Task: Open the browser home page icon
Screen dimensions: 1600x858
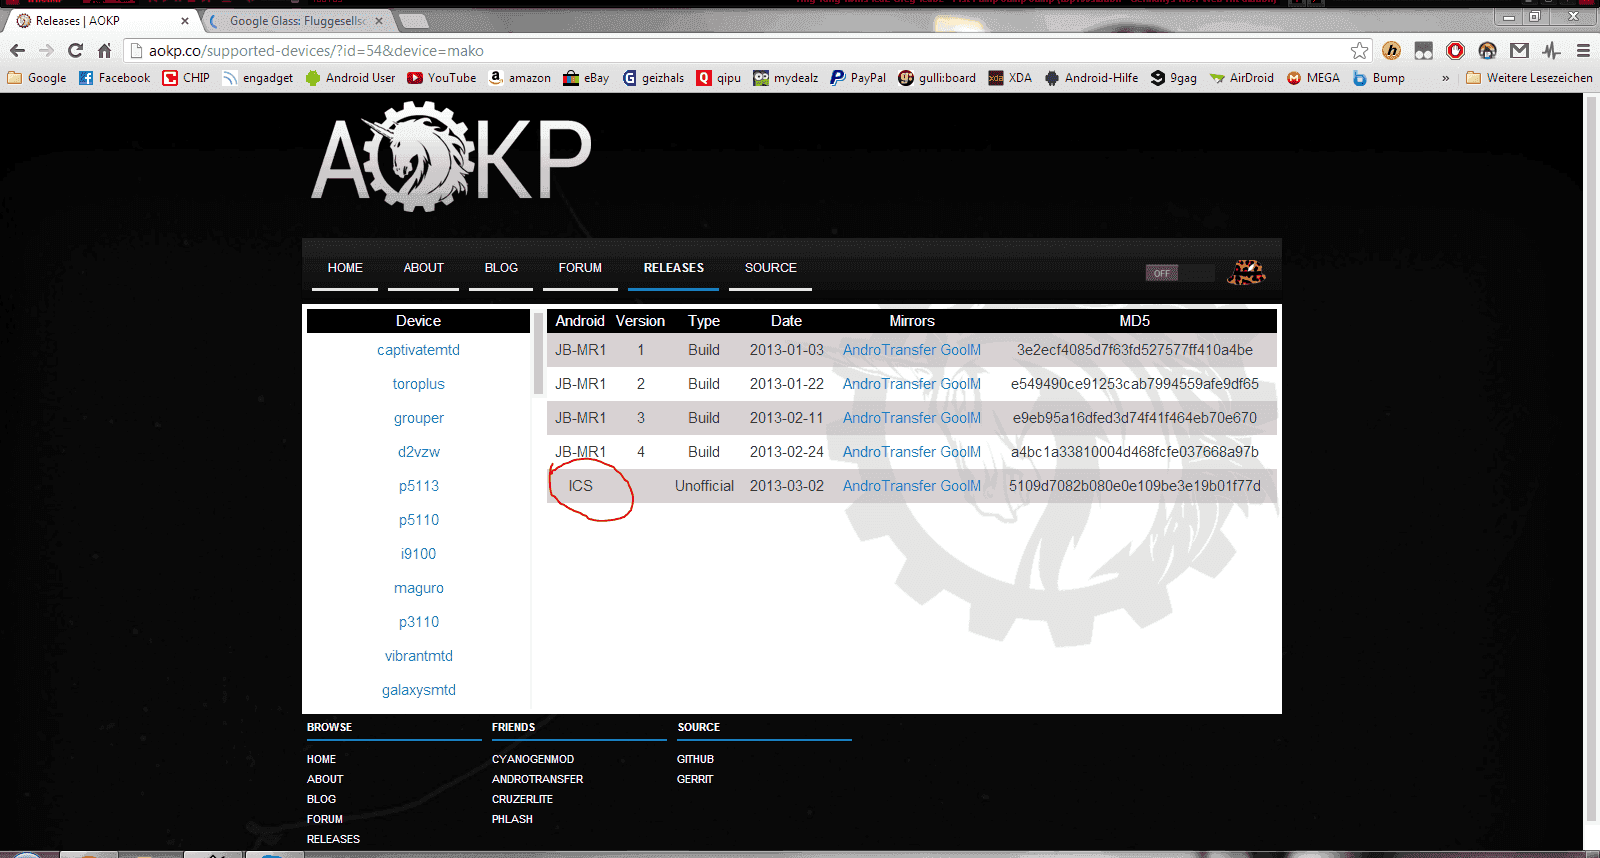Action: (x=104, y=50)
